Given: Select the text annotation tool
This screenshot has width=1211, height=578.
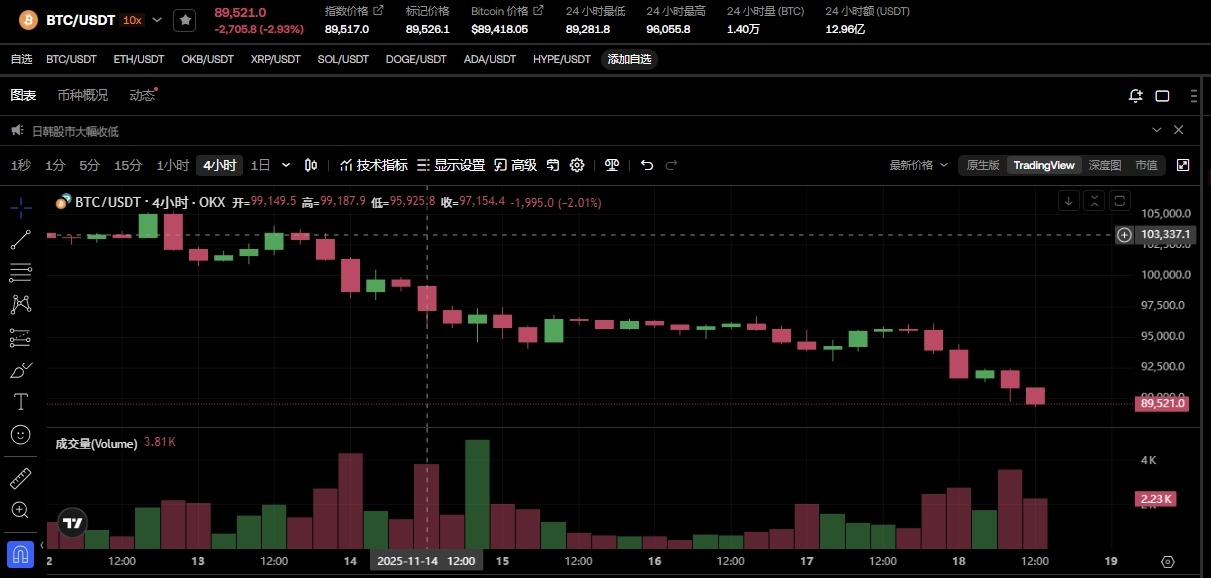Looking at the screenshot, I should click(x=21, y=401).
